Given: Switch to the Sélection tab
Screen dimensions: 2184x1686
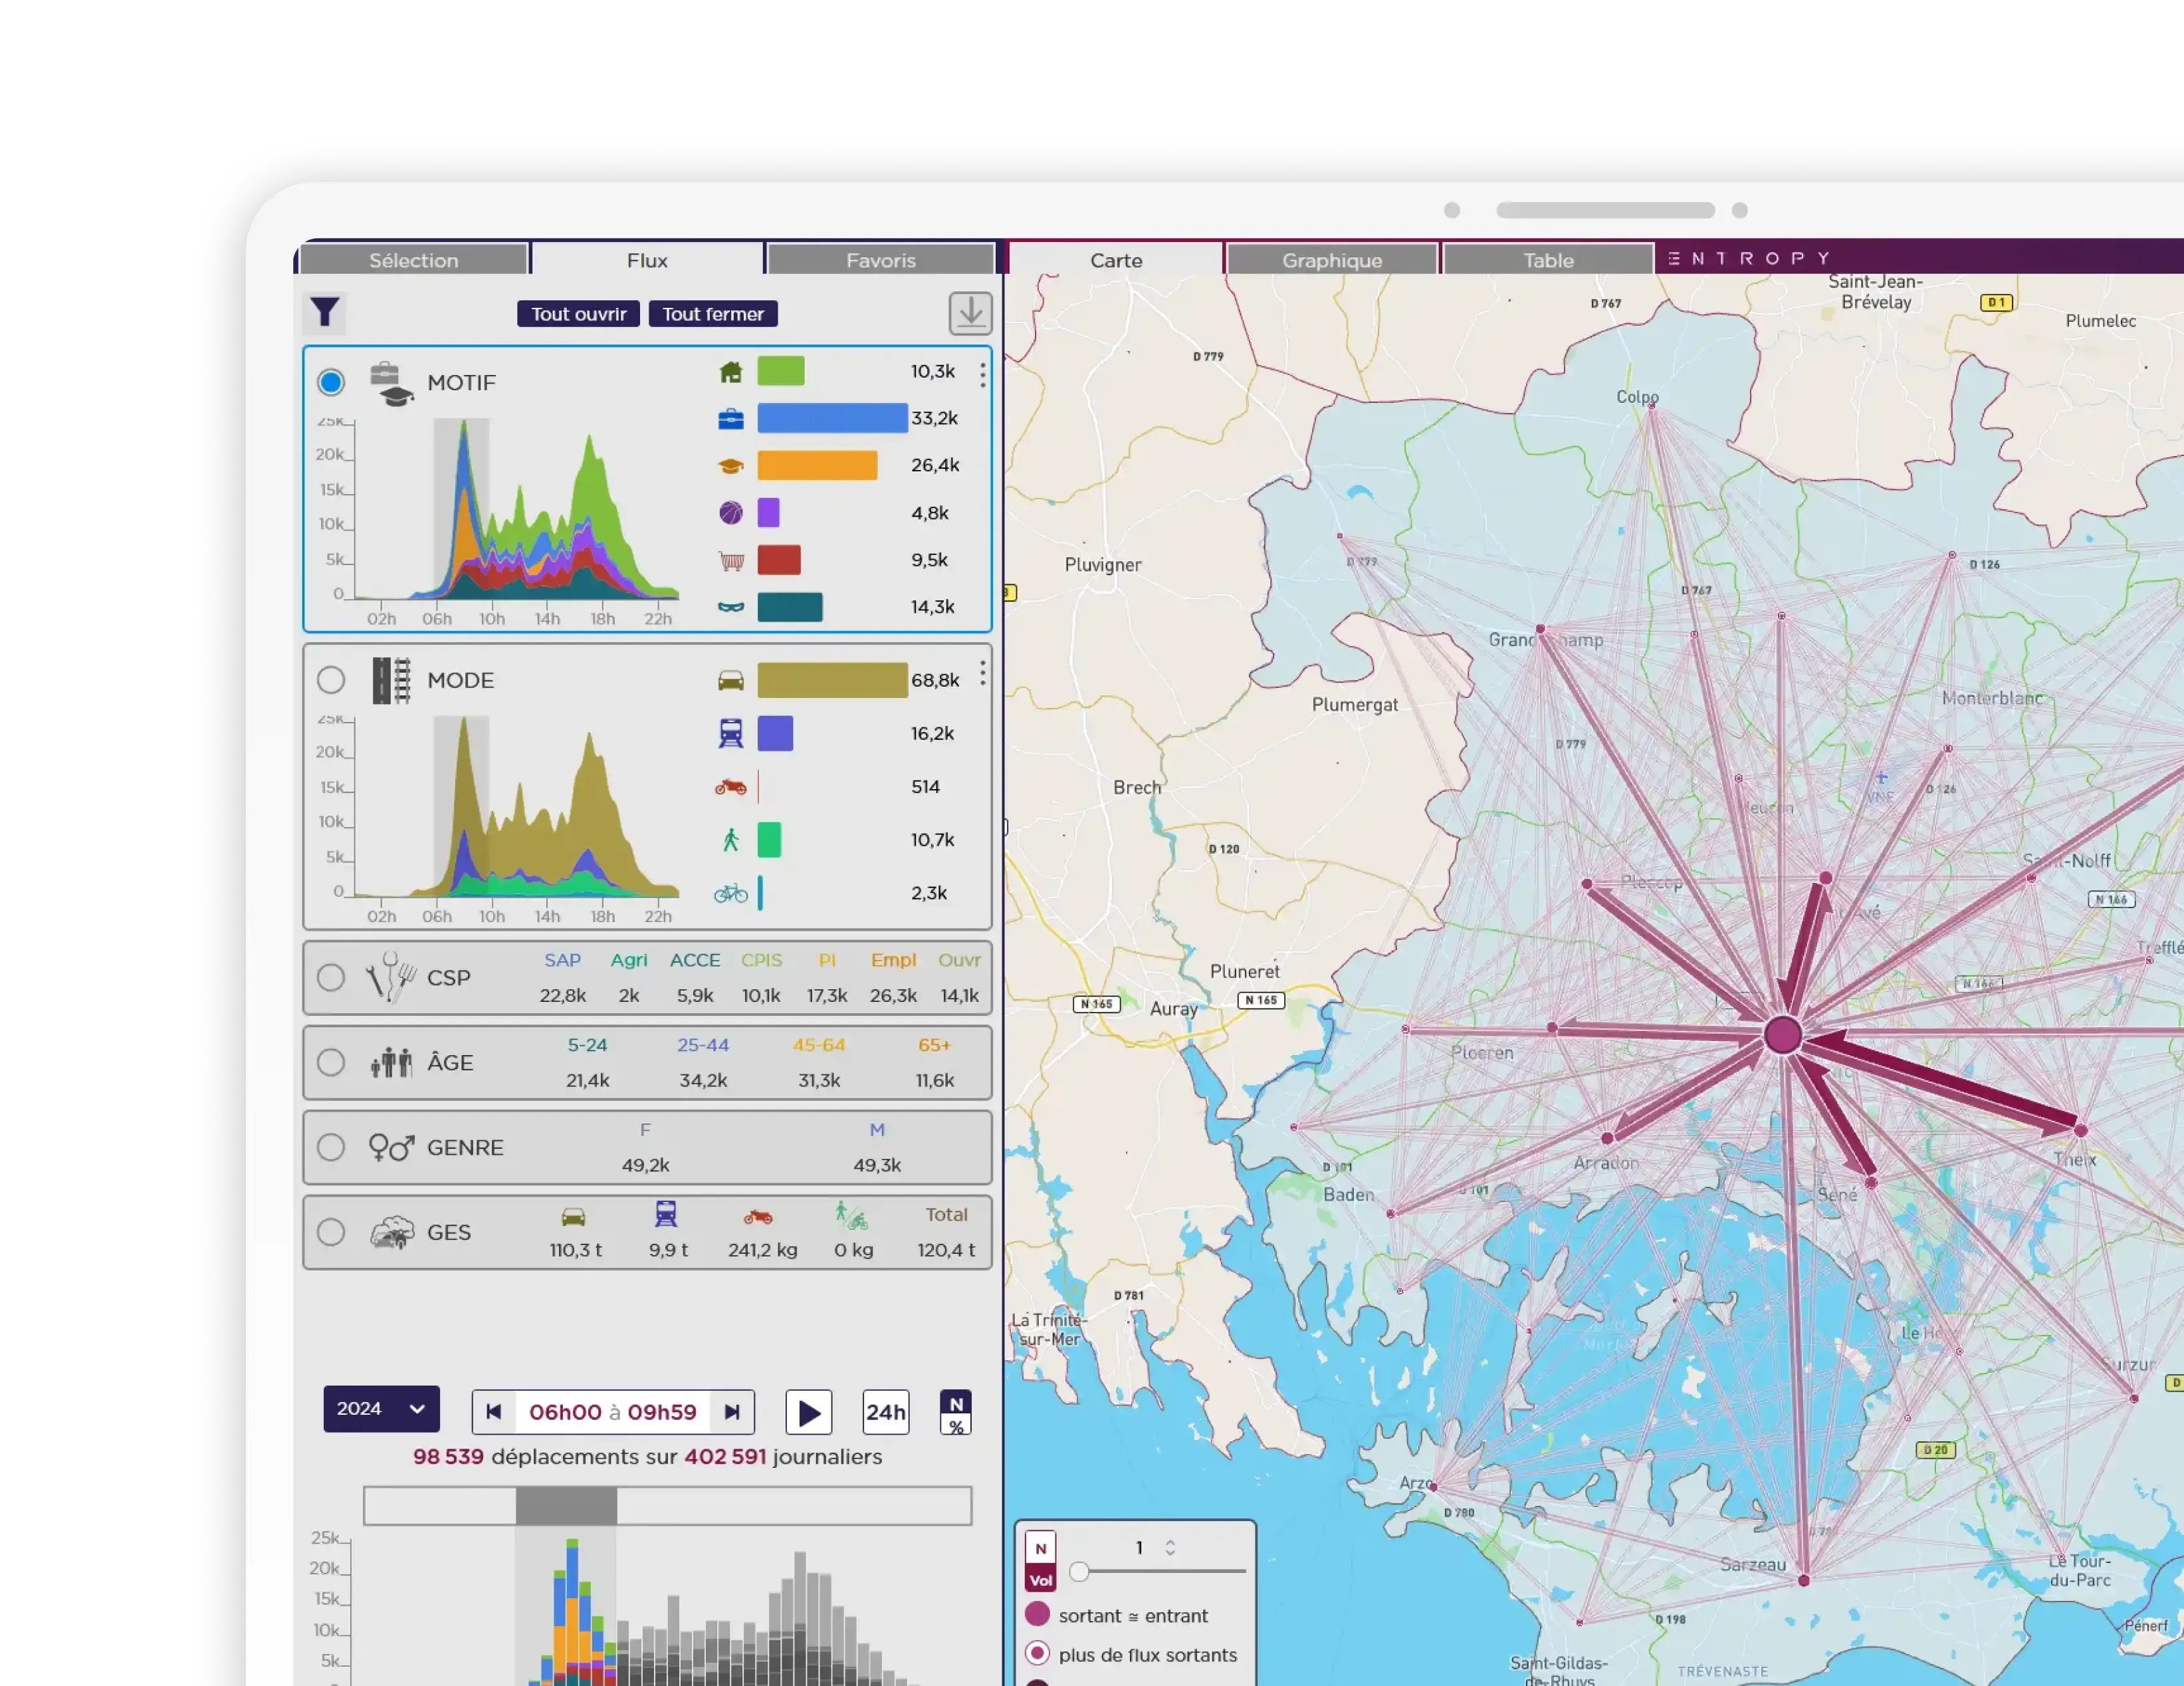Looking at the screenshot, I should tap(413, 260).
